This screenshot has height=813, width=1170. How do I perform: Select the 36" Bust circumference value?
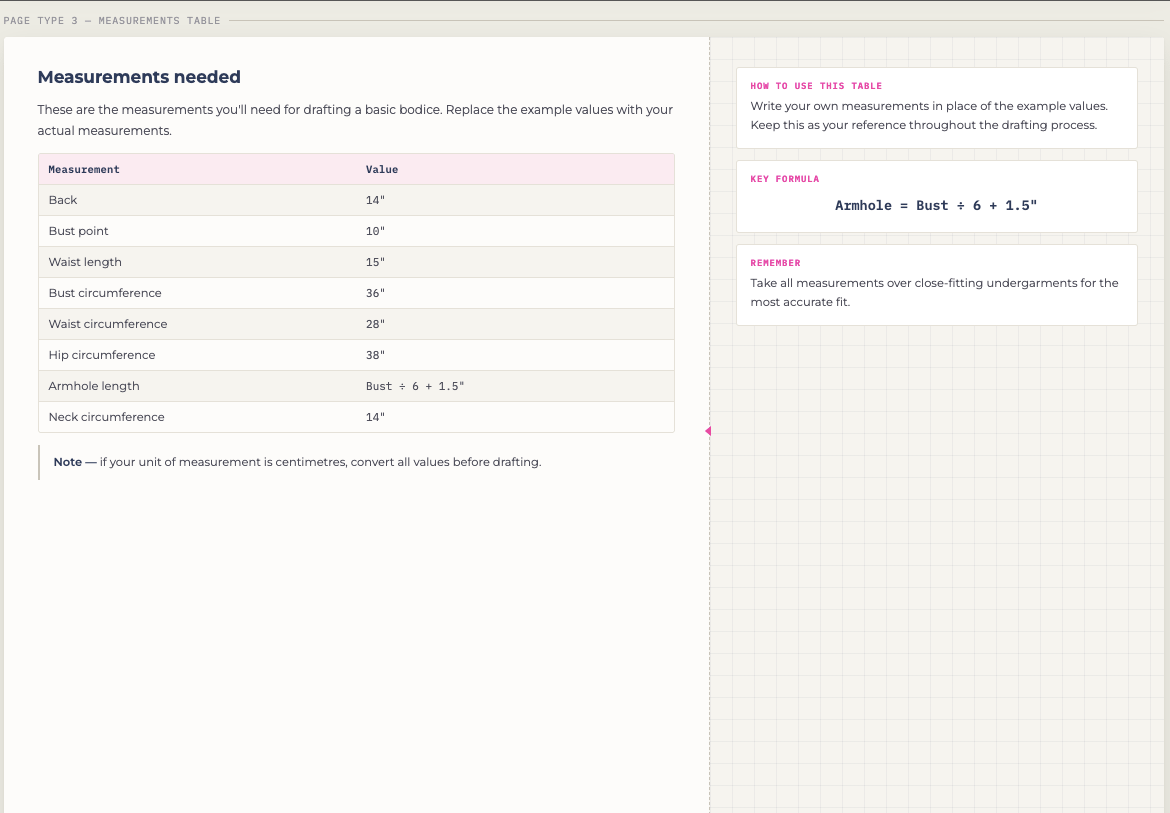(375, 293)
